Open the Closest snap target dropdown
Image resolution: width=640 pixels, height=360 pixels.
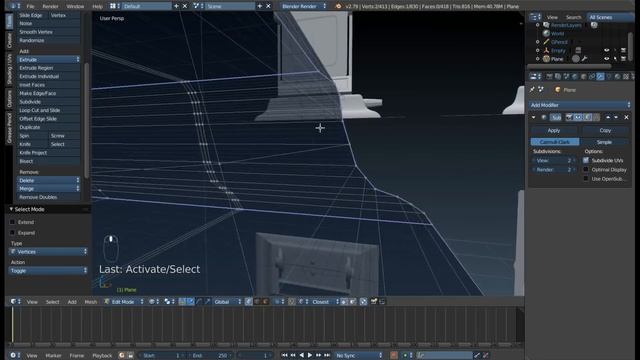(x=324, y=302)
